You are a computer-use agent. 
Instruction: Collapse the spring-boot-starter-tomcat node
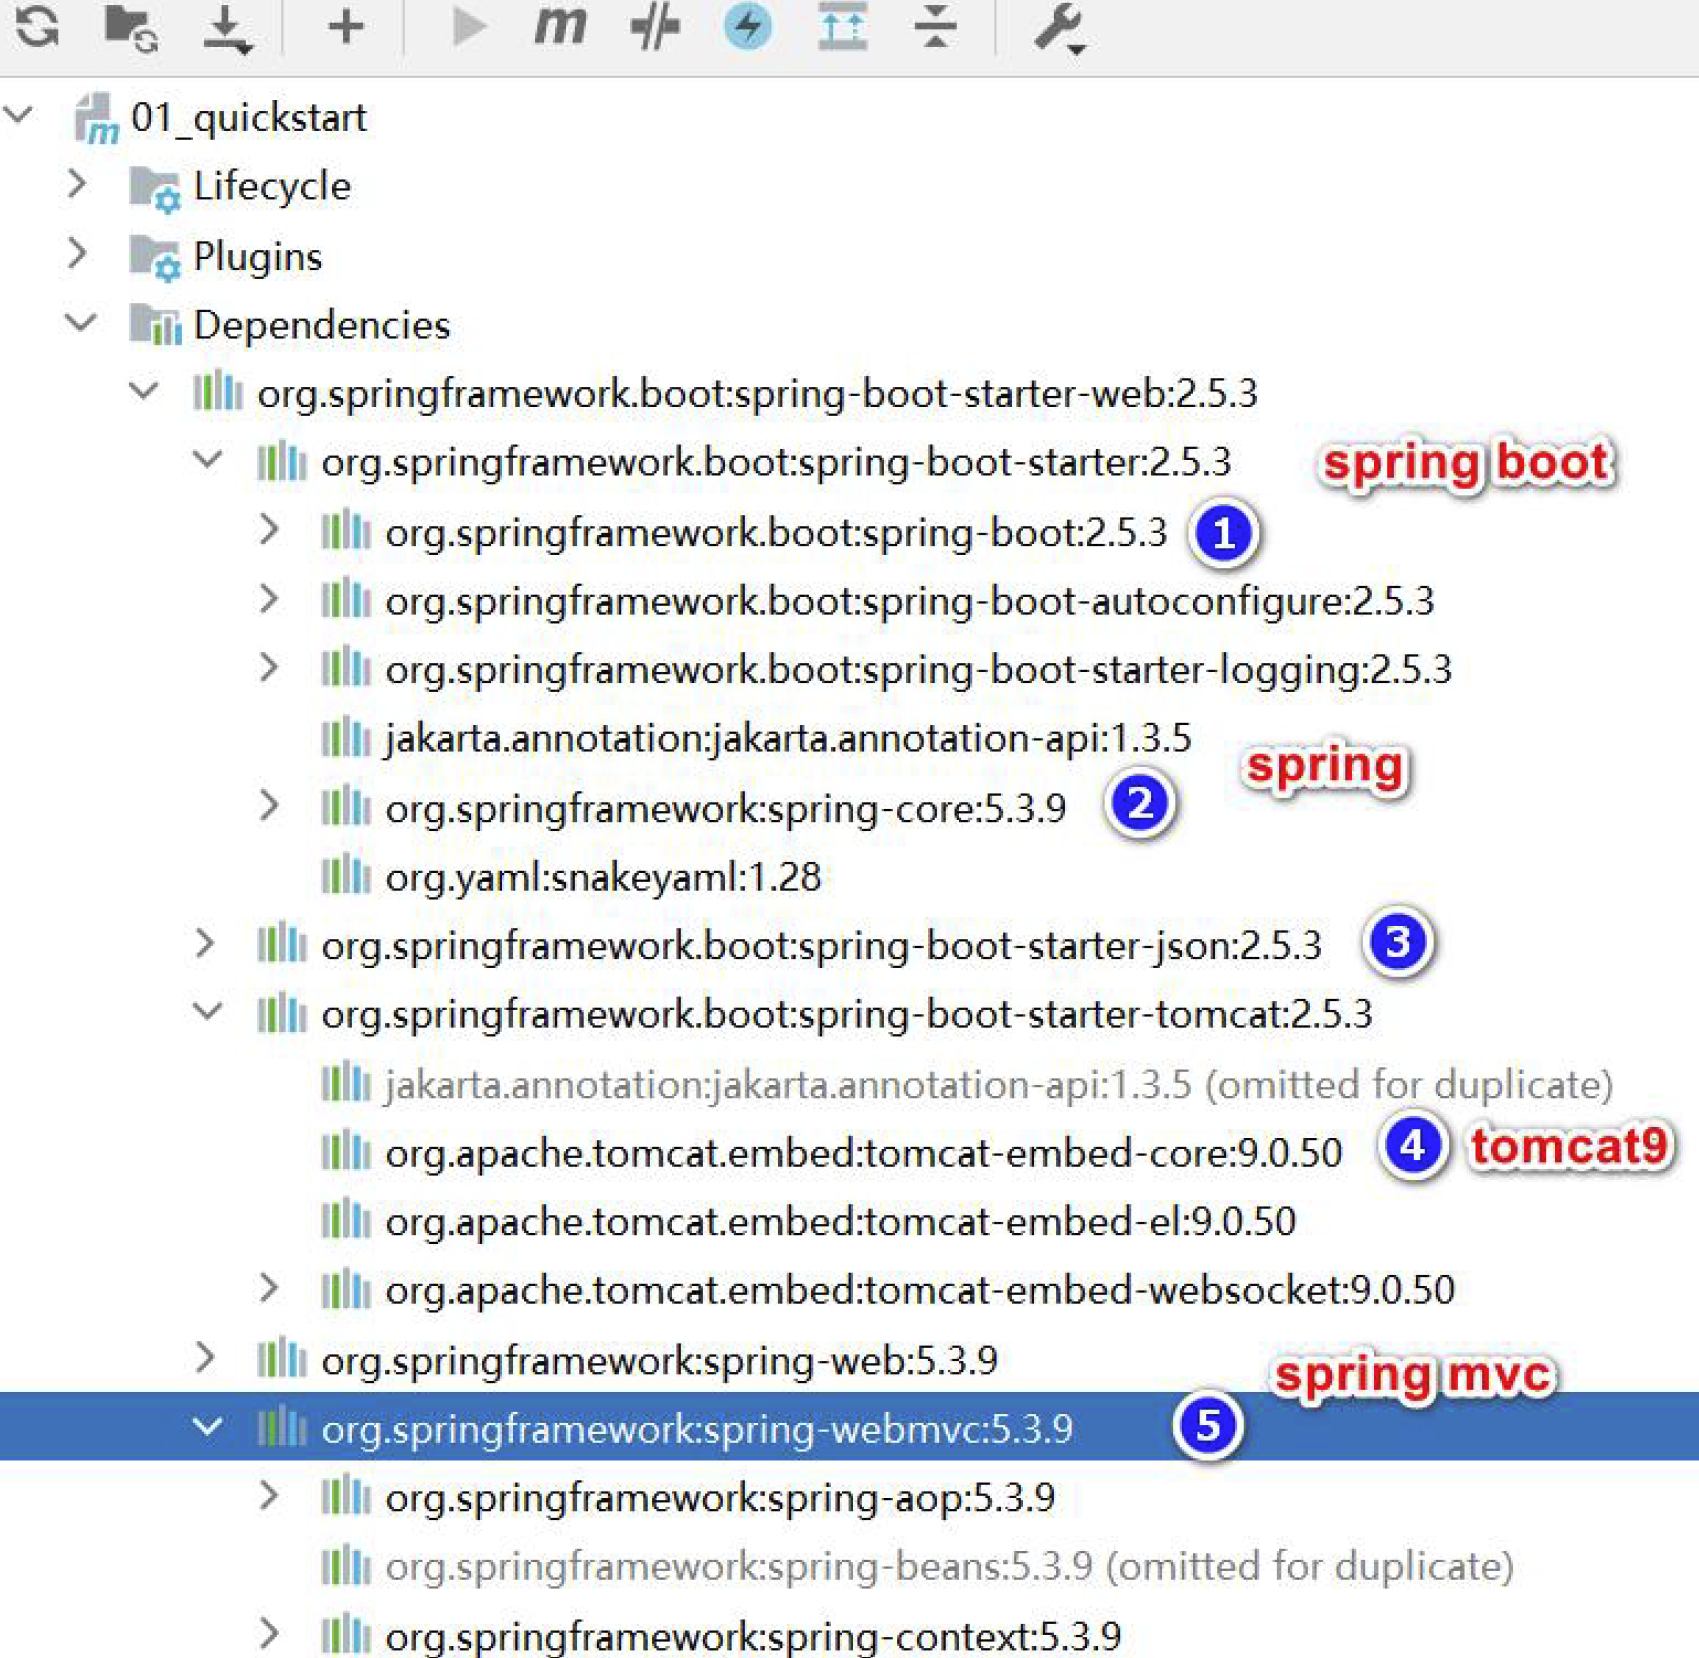point(207,1013)
